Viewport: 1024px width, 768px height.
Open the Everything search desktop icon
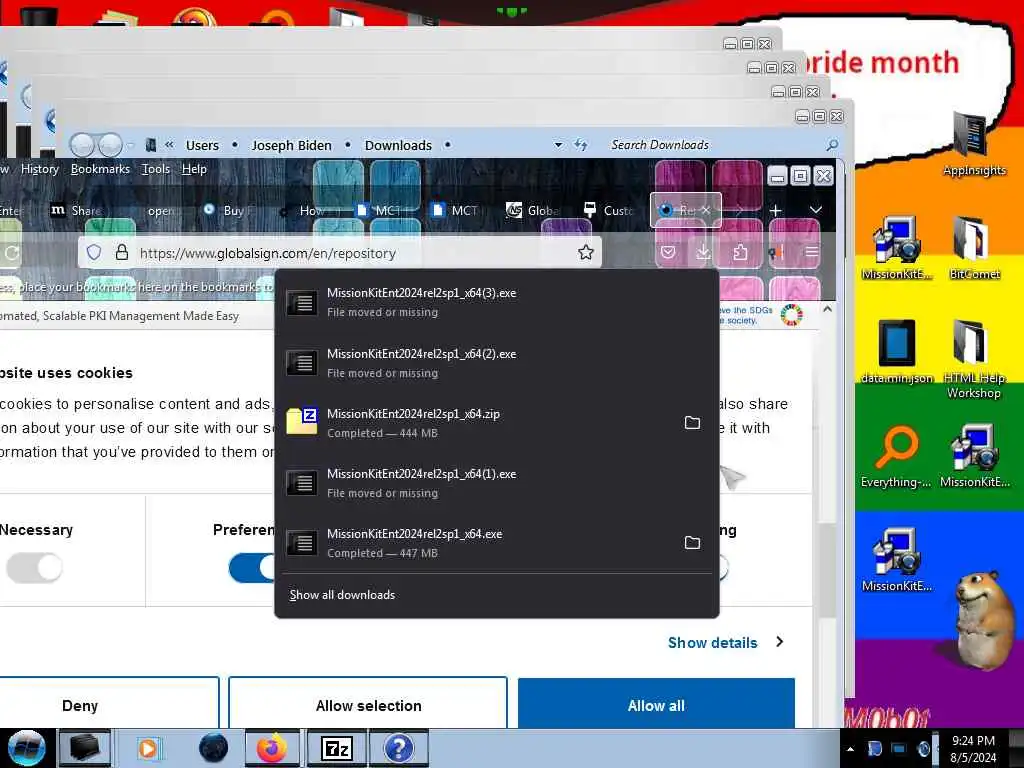[x=896, y=456]
